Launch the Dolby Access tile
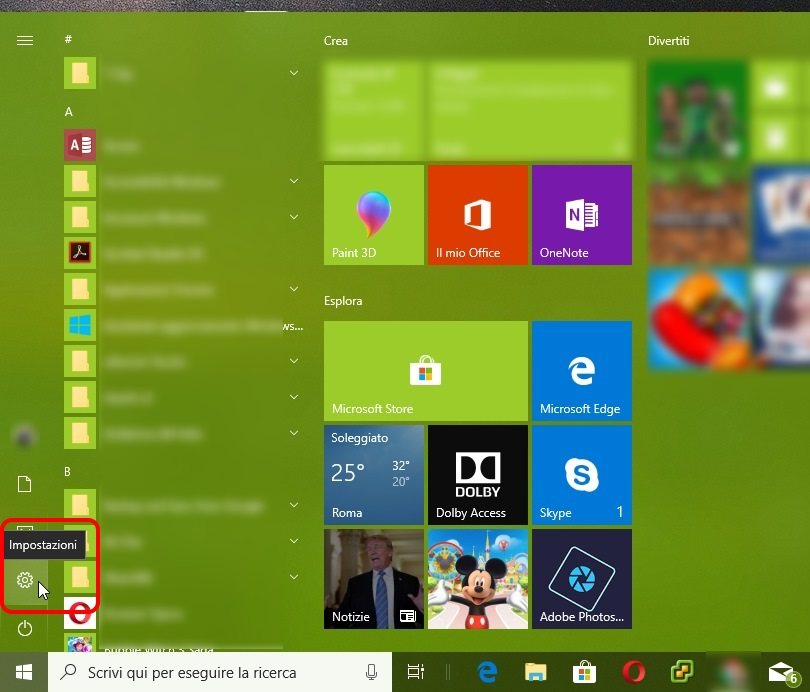Image resolution: width=810 pixels, height=692 pixels. click(x=477, y=474)
